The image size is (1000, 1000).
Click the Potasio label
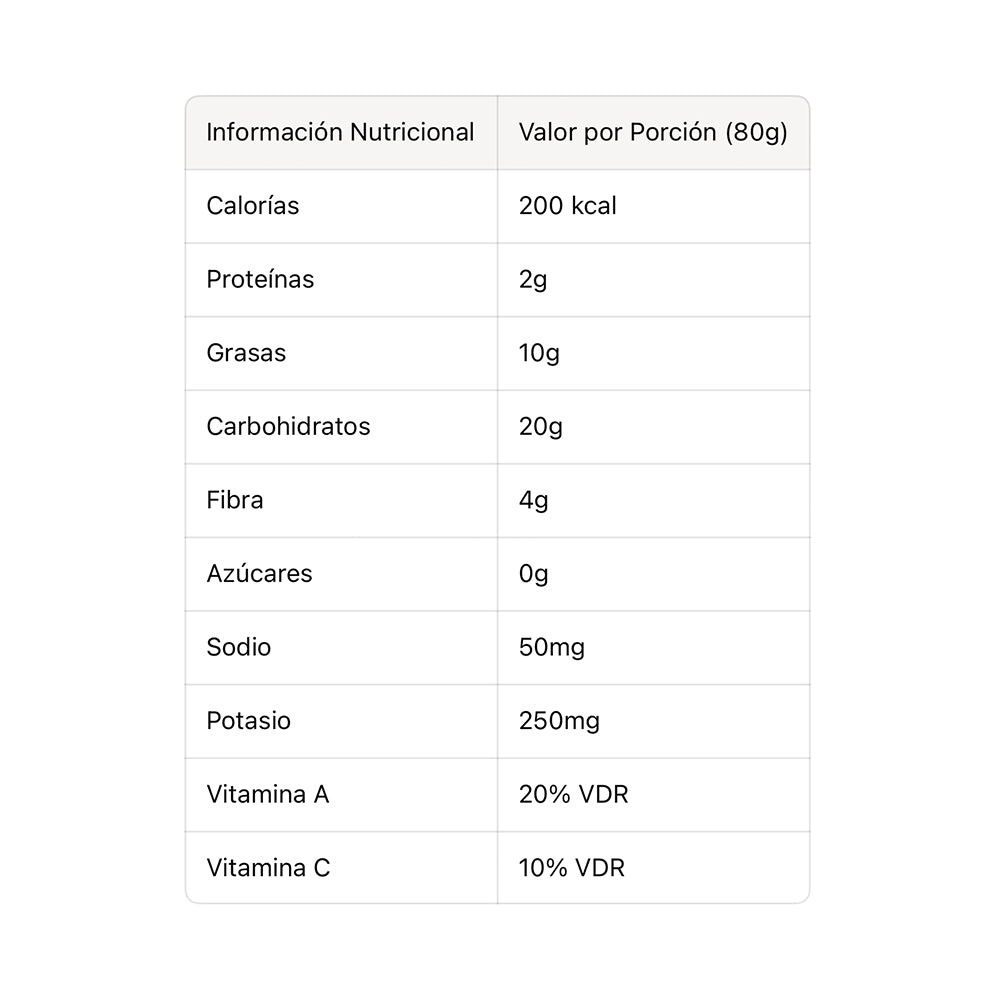pos(249,721)
